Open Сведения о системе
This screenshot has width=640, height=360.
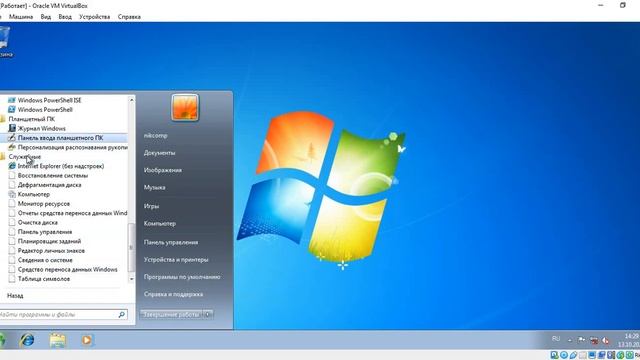[x=40, y=260]
